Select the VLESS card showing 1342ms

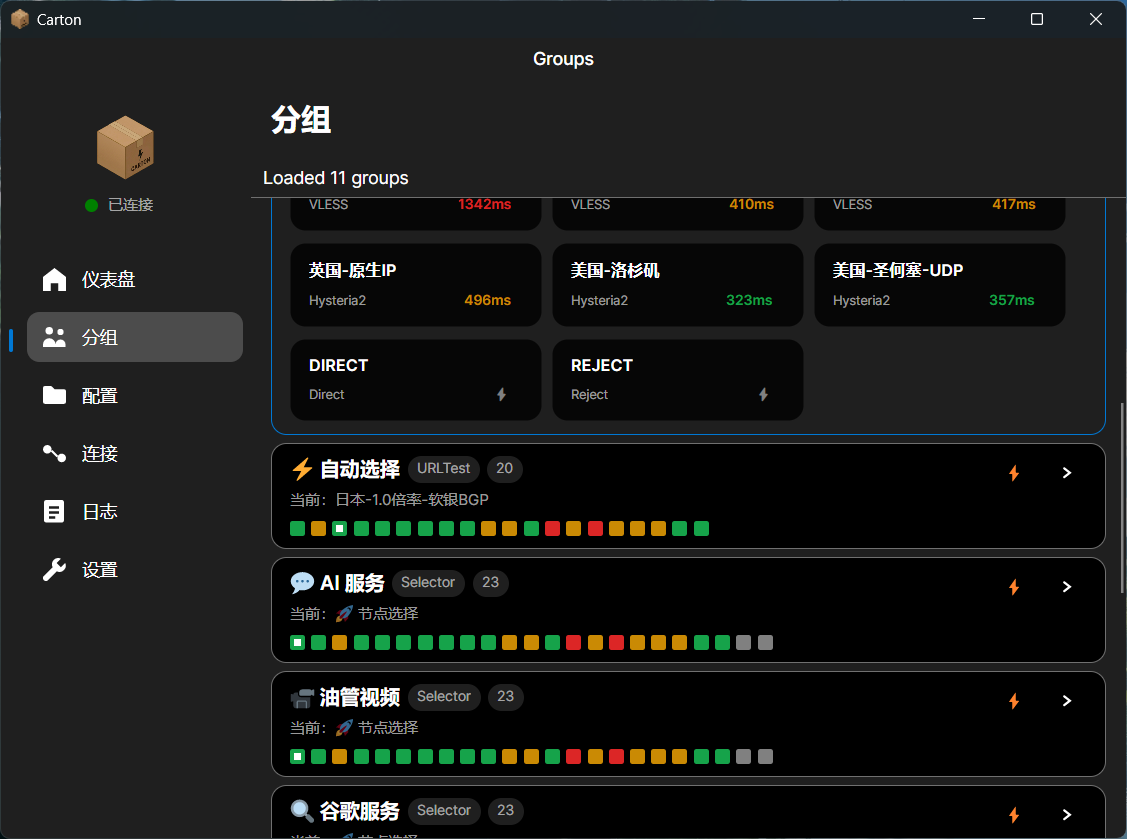click(415, 214)
